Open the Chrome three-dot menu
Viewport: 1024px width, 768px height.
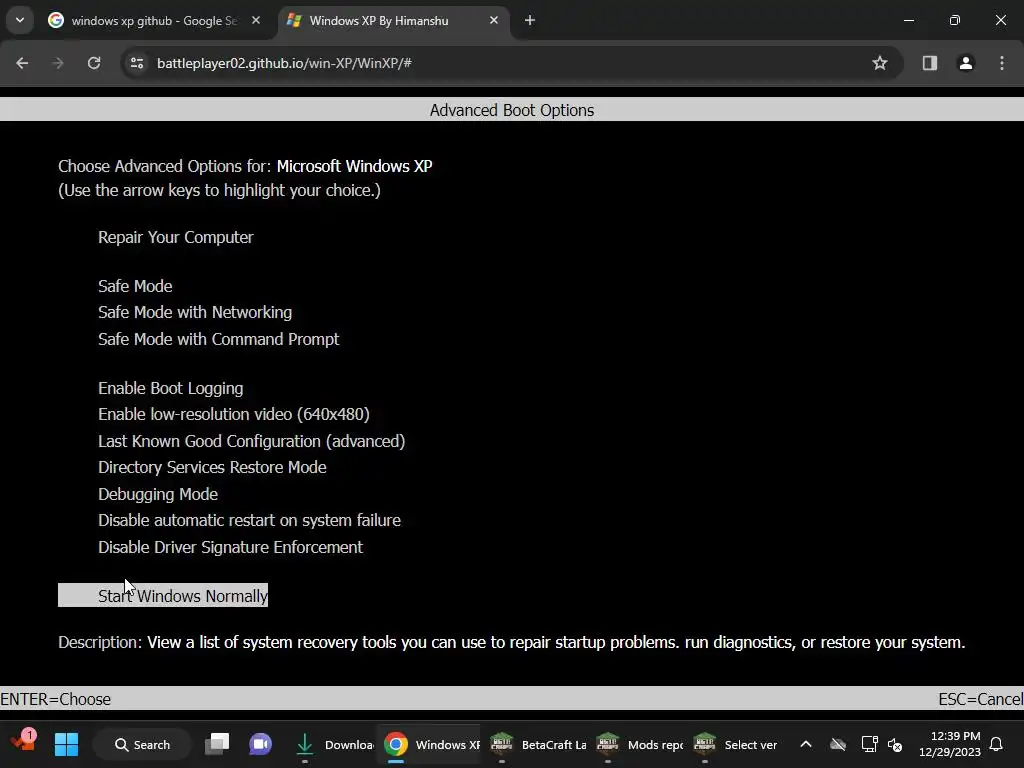(x=1002, y=63)
